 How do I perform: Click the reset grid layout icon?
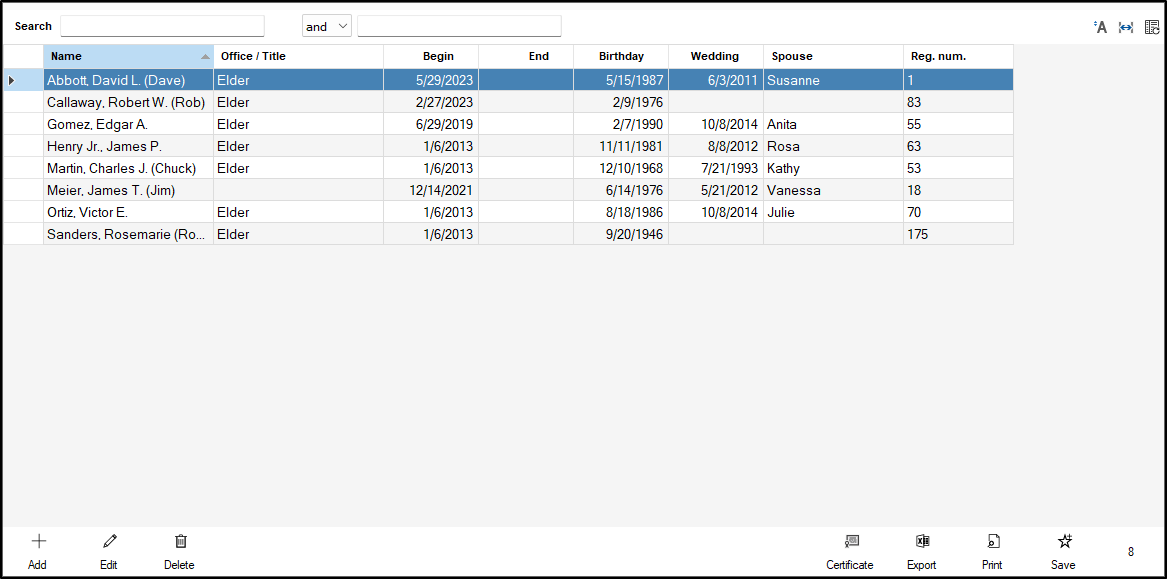point(1152,27)
